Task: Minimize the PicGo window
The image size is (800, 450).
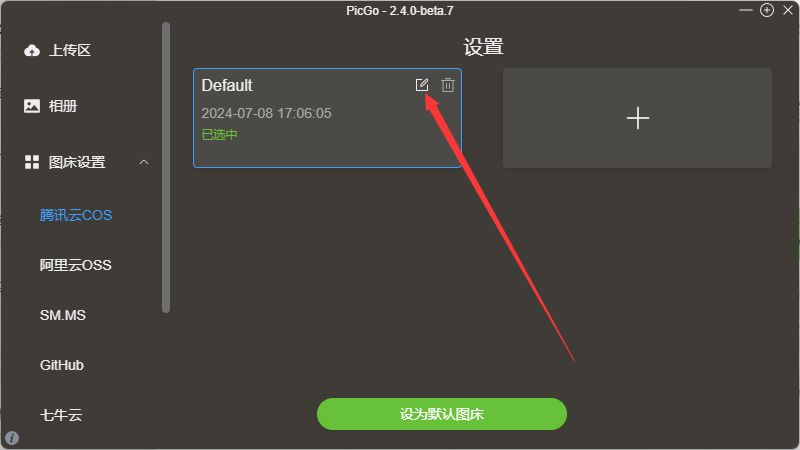Action: tap(745, 10)
